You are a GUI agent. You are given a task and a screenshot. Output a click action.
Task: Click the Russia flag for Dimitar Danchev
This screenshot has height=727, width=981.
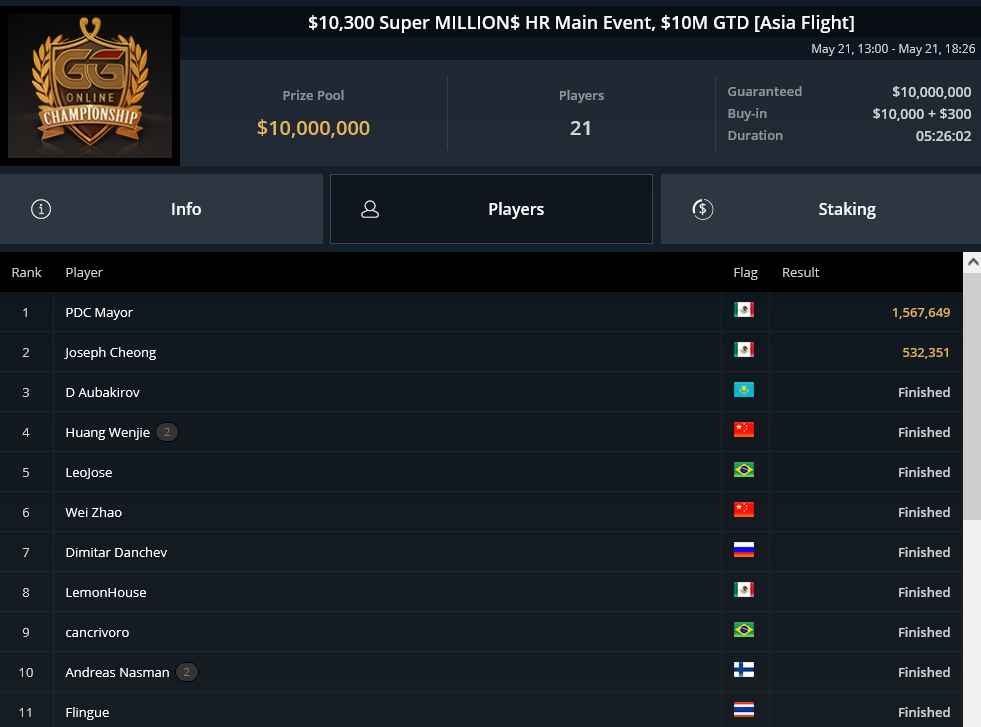point(744,550)
